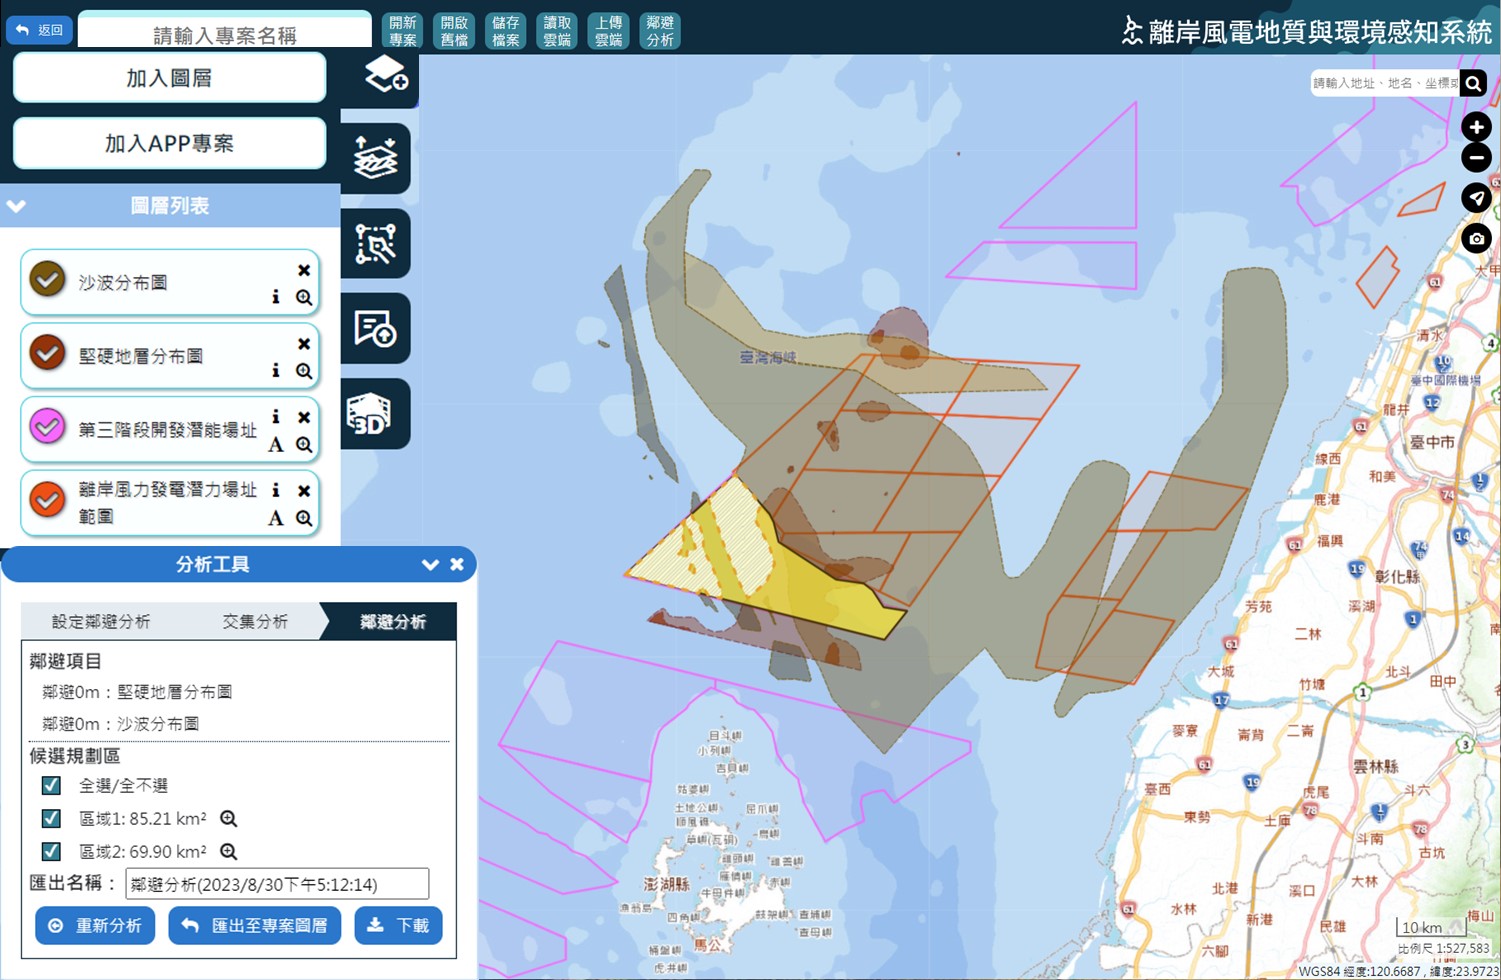1501x980 pixels.
Task: Click the 匯出名稱 text input field
Action: 277,884
